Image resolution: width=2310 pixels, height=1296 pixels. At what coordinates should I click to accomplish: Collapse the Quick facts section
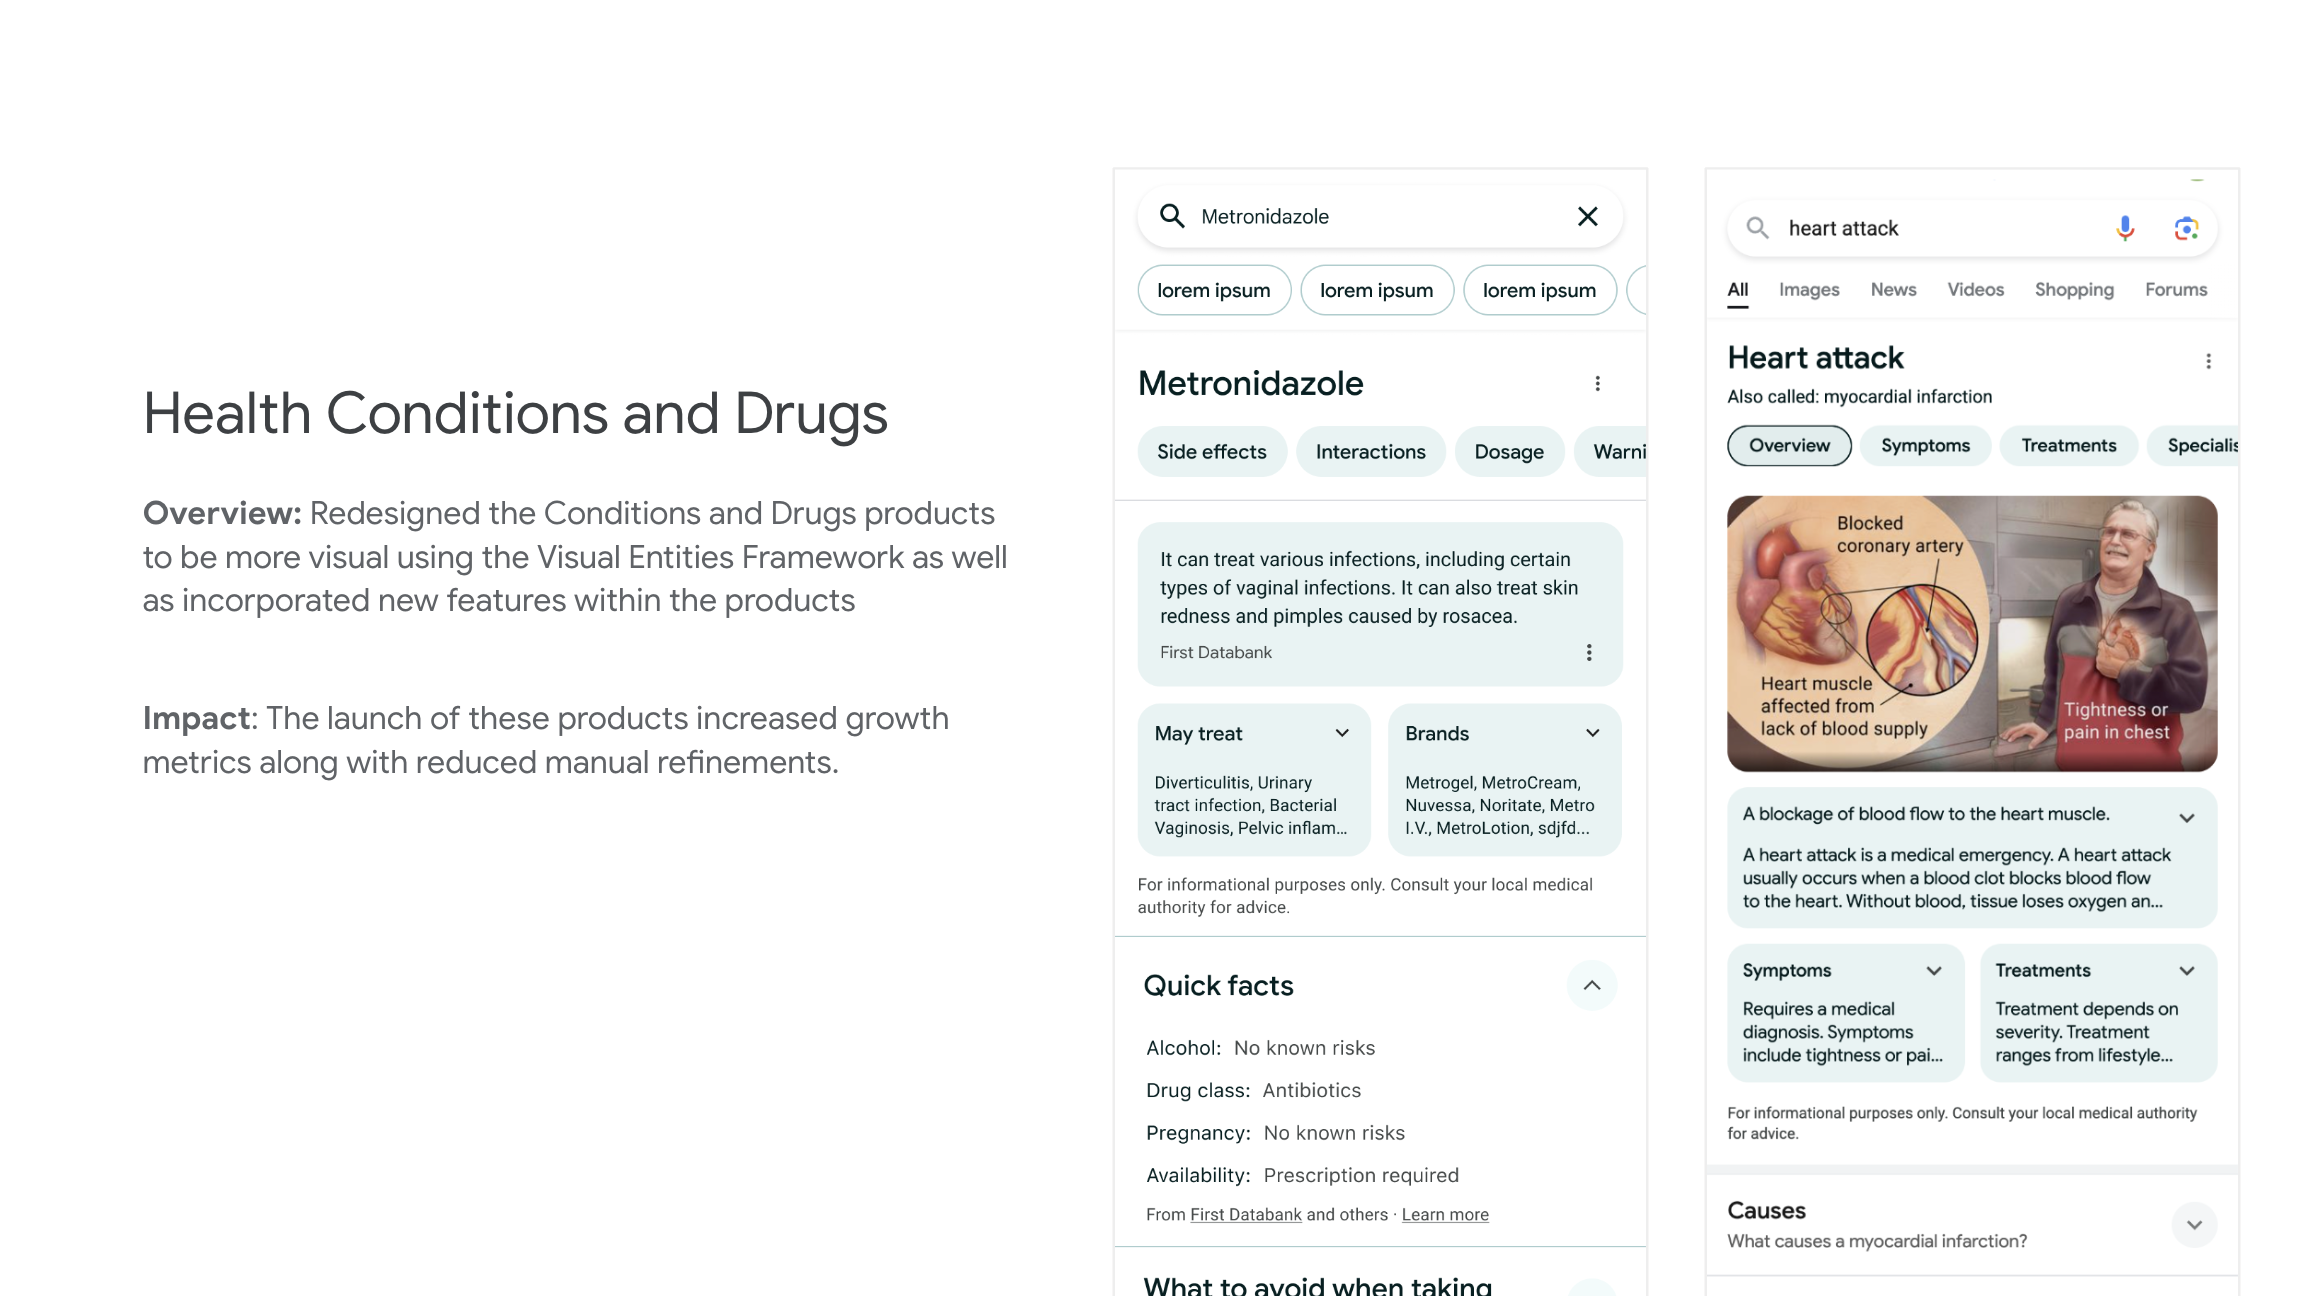click(x=1591, y=986)
